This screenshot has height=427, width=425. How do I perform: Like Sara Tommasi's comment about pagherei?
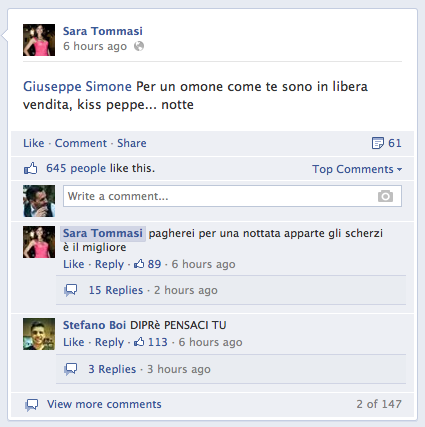74,264
